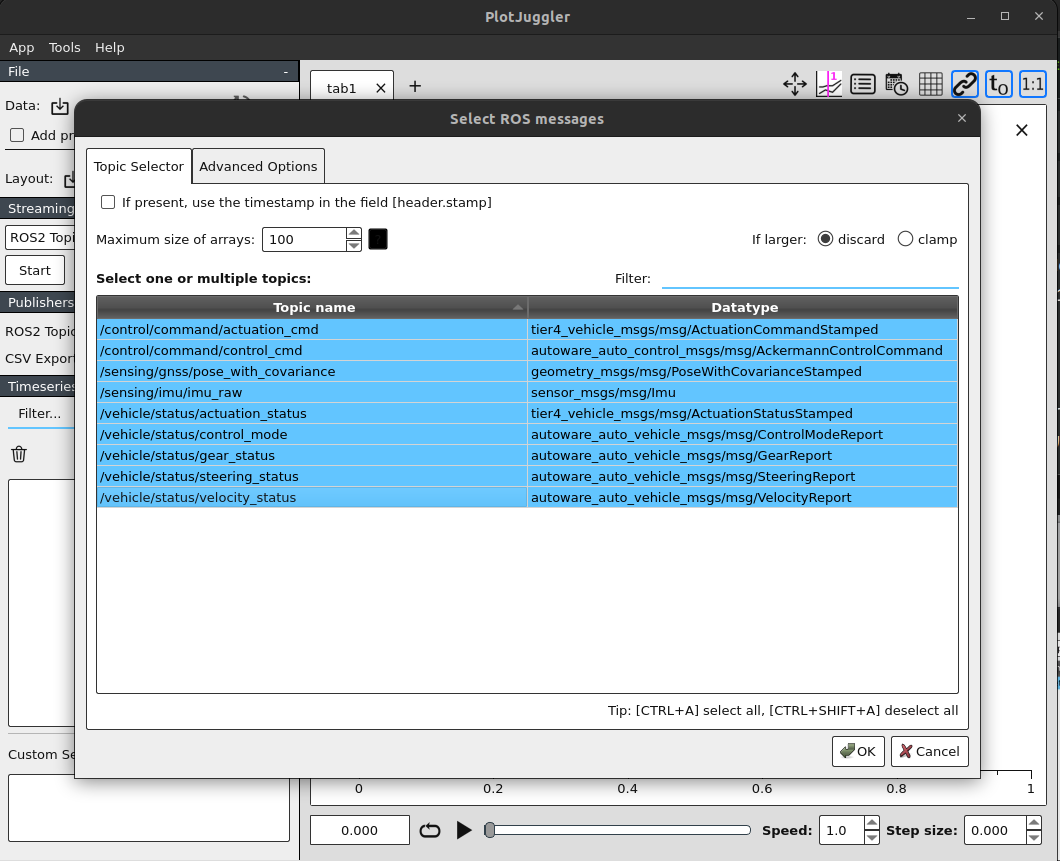
Task: Select the discard radio option
Action: click(825, 239)
